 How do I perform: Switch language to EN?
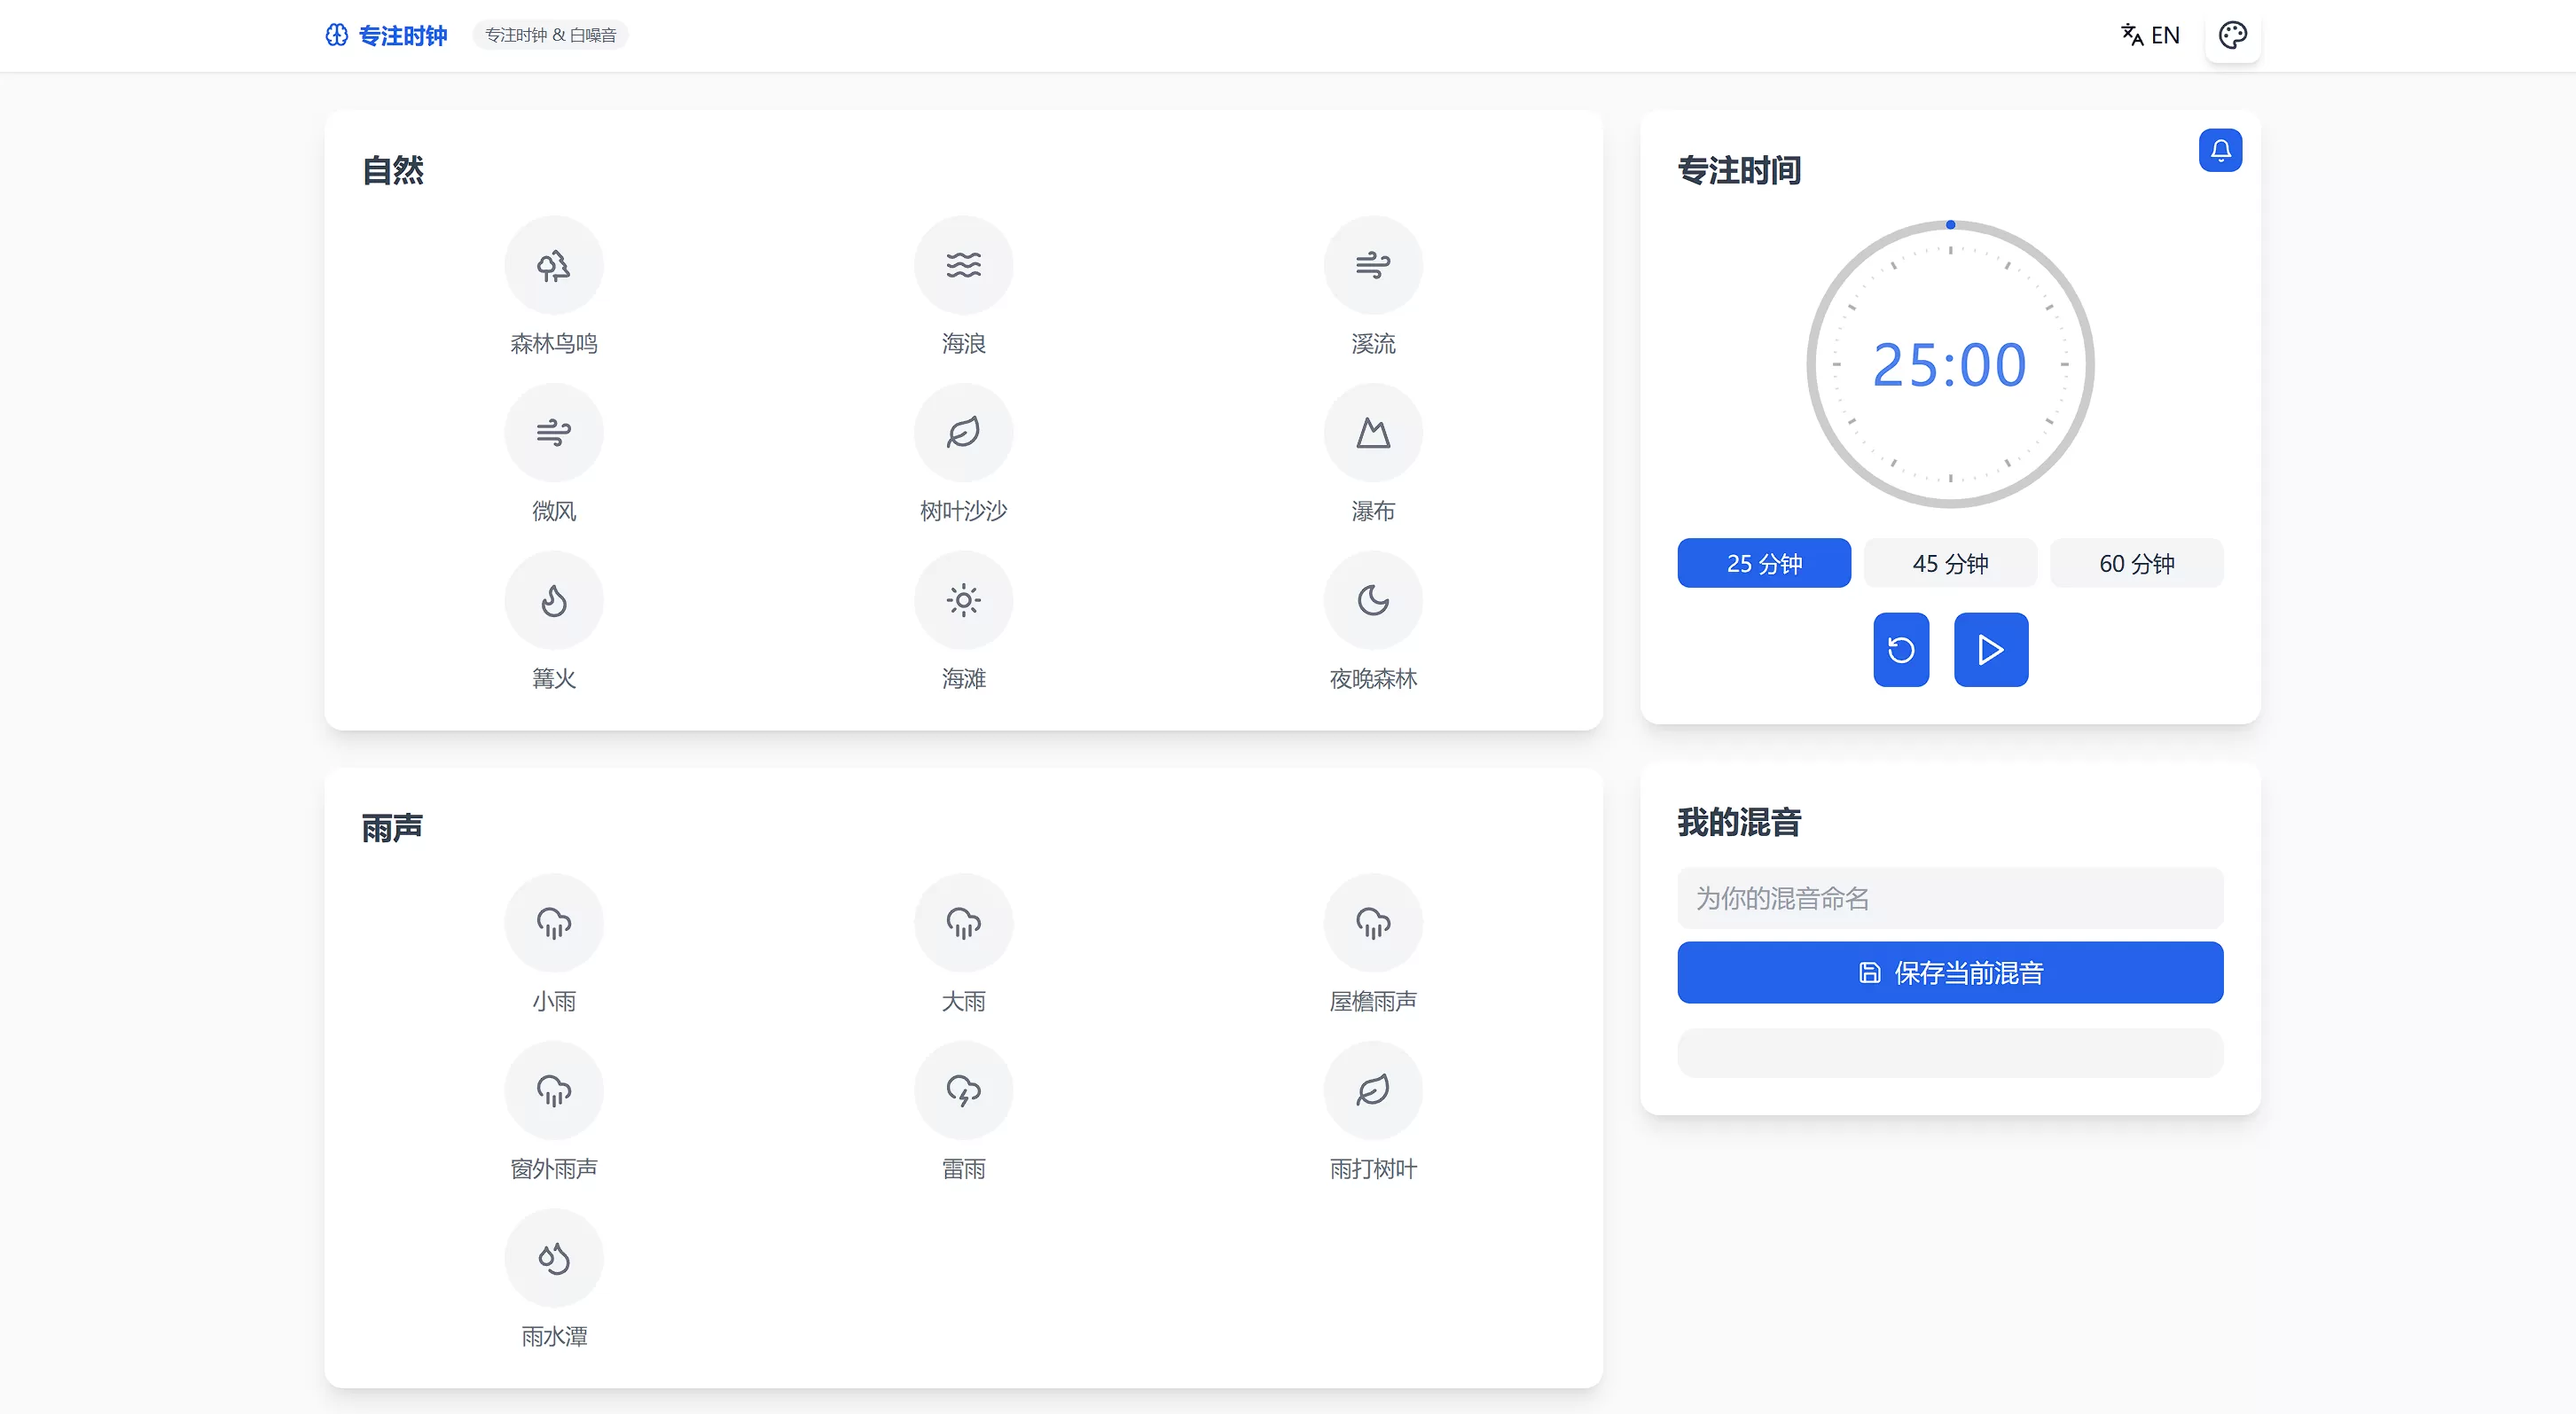(x=2150, y=35)
